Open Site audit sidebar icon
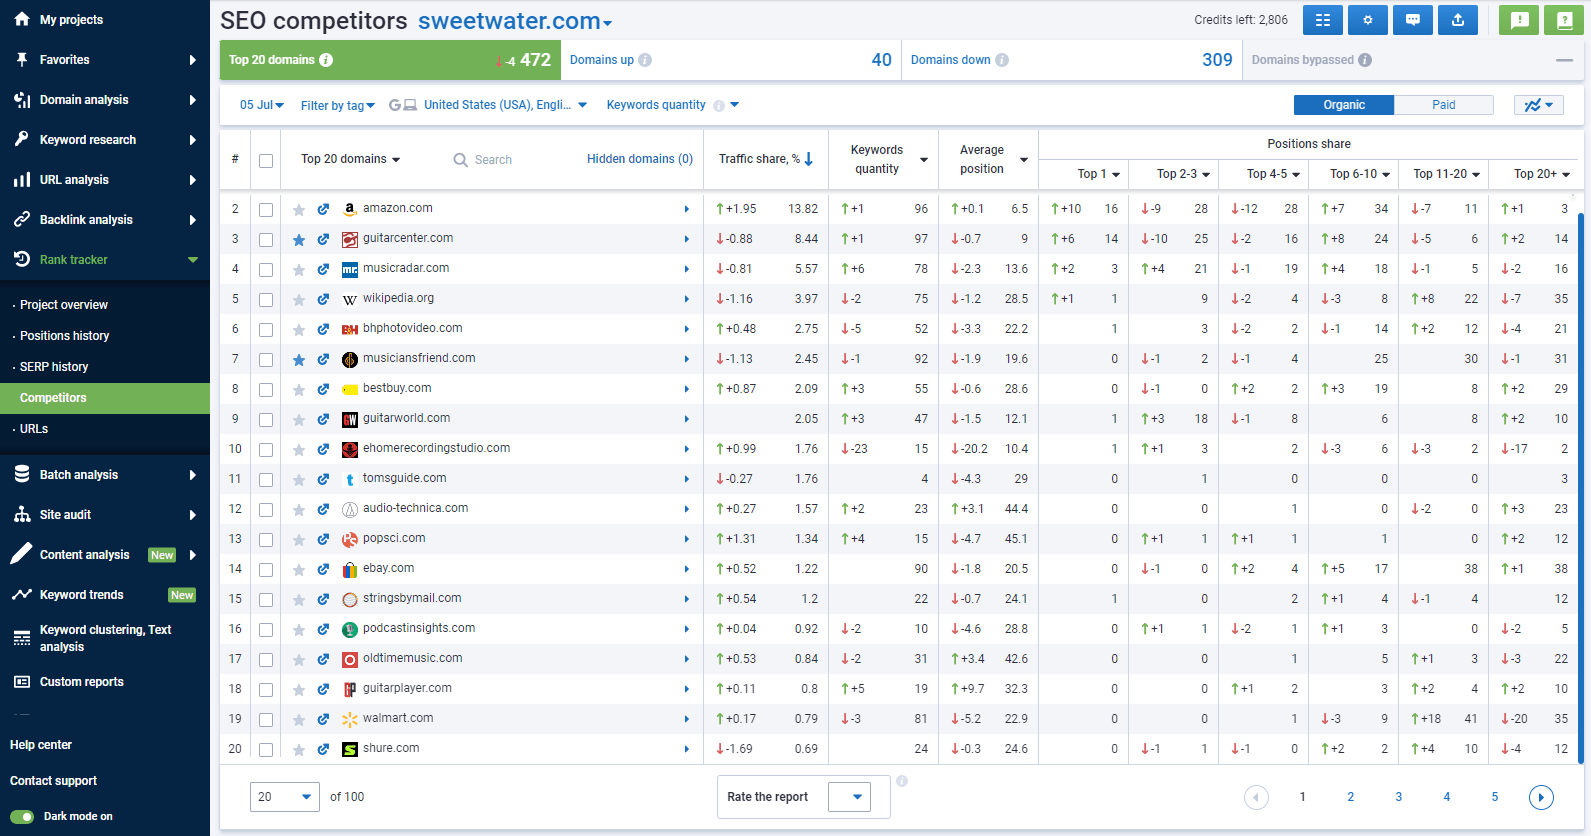This screenshot has height=836, width=1591. click(22, 515)
